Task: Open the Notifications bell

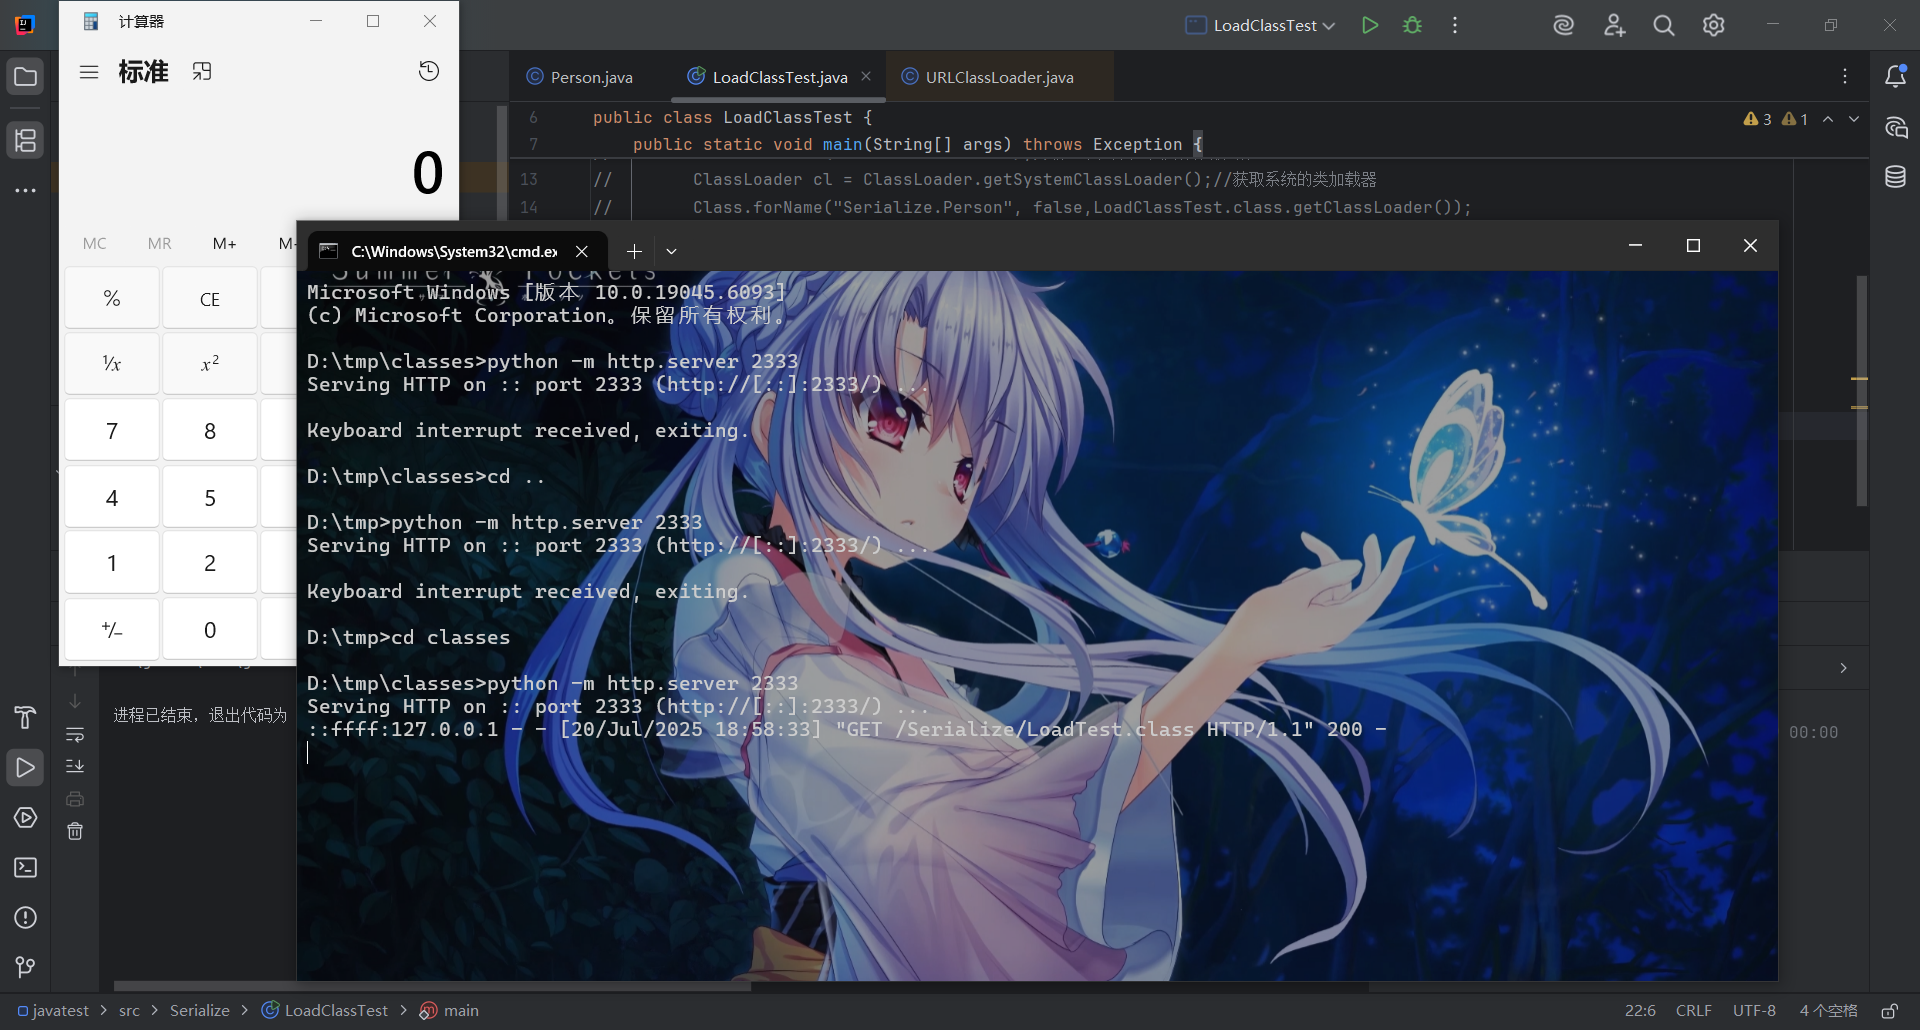Action: [x=1895, y=76]
